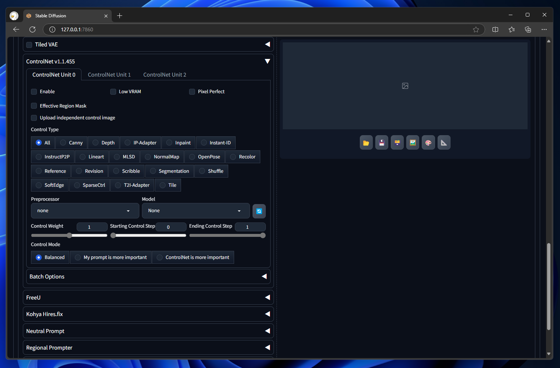Select the Stable Diffusion browser tab
This screenshot has height=368, width=560.
[x=67, y=16]
